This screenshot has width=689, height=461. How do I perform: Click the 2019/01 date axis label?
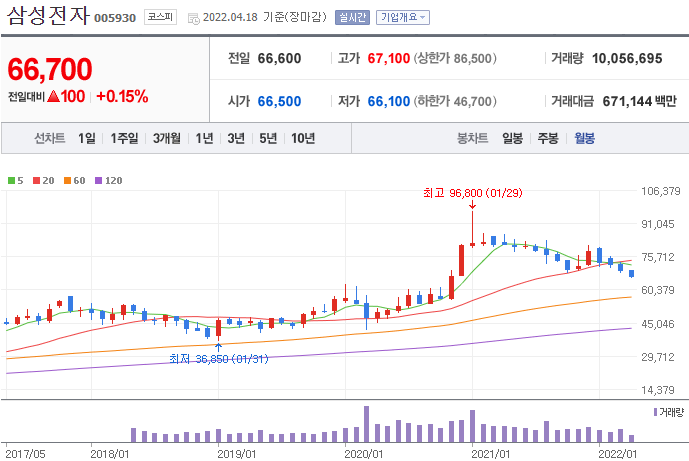click(236, 454)
